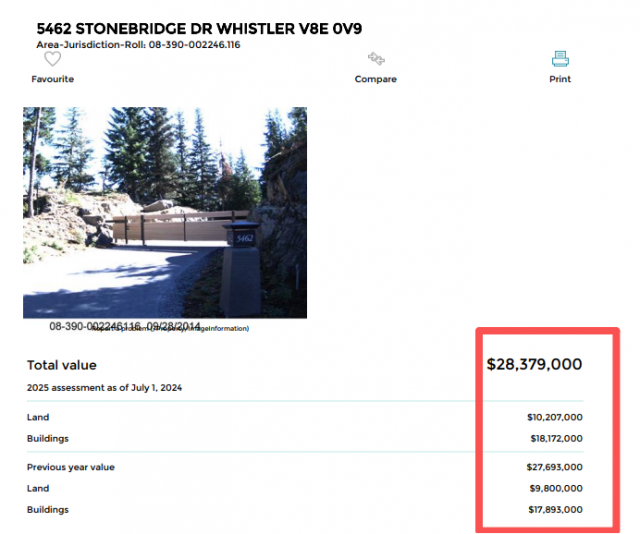Click the $18,172,000 buildings value
Image resolution: width=640 pixels, height=534 pixels.
coord(555,439)
